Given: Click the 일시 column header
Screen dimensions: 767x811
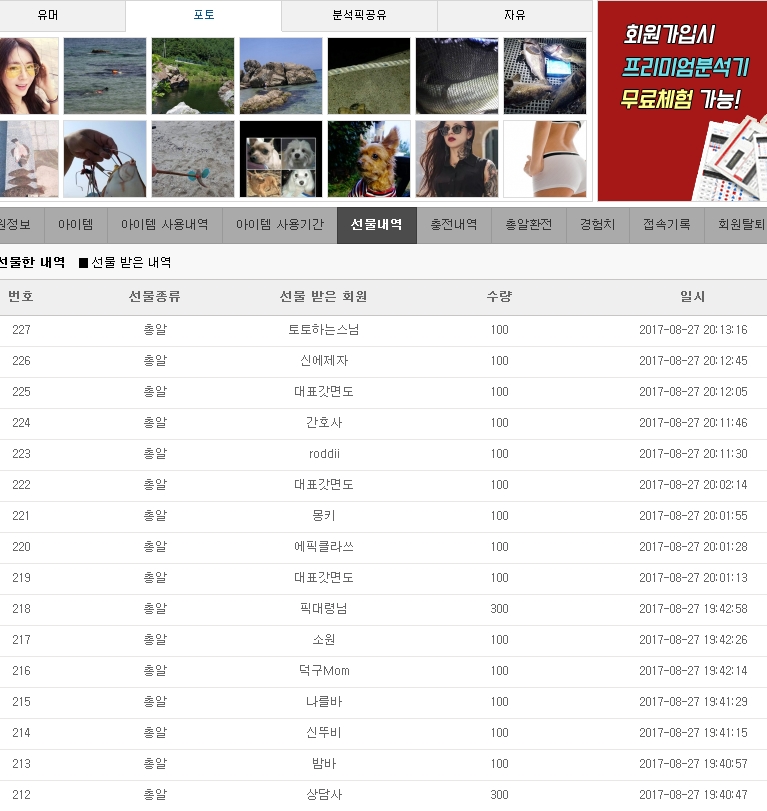Looking at the screenshot, I should [x=693, y=296].
